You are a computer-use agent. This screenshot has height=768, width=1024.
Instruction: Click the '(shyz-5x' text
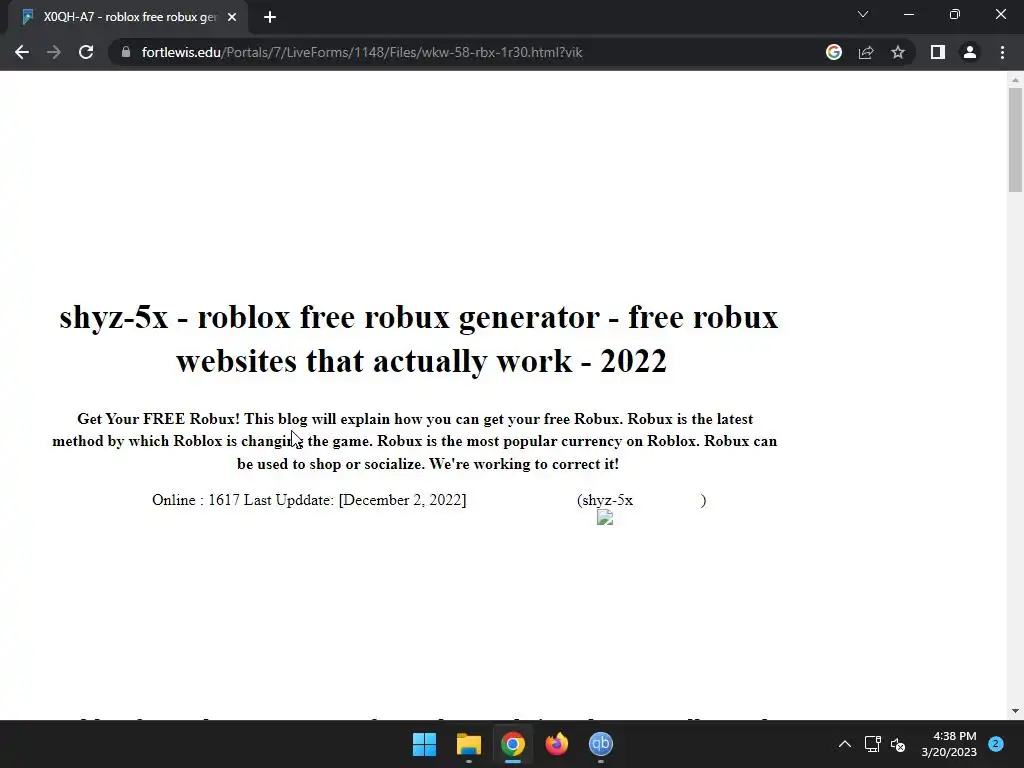tap(605, 500)
